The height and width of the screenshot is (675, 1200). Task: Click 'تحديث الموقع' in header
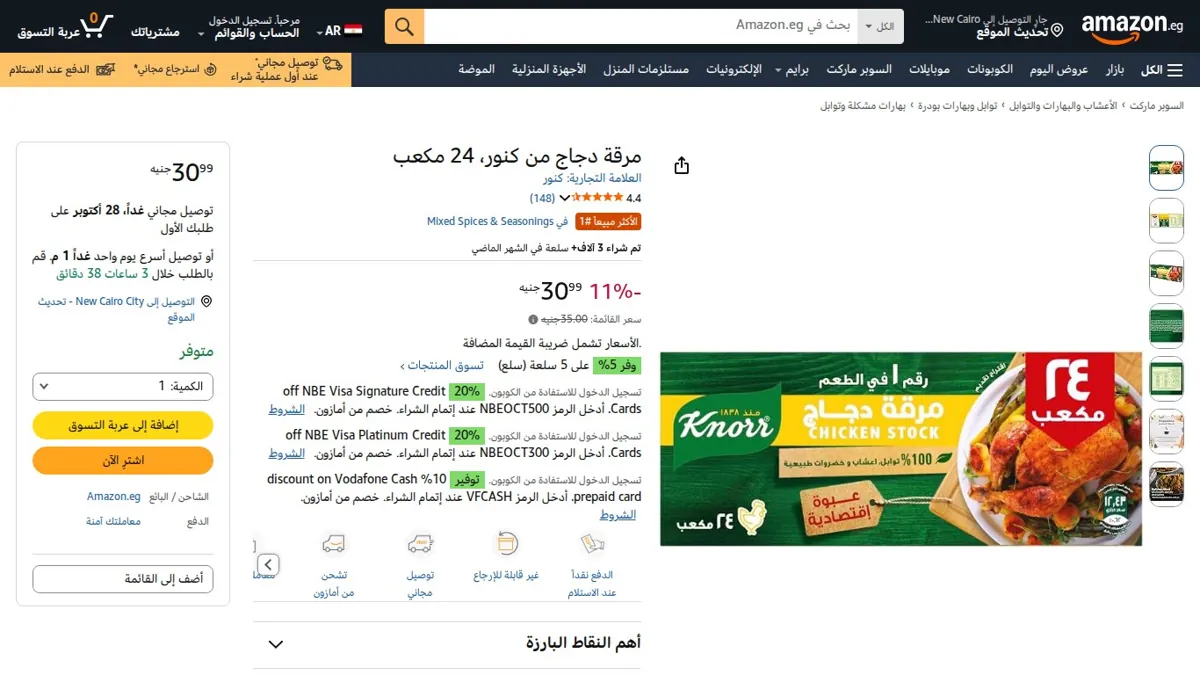tap(1012, 32)
